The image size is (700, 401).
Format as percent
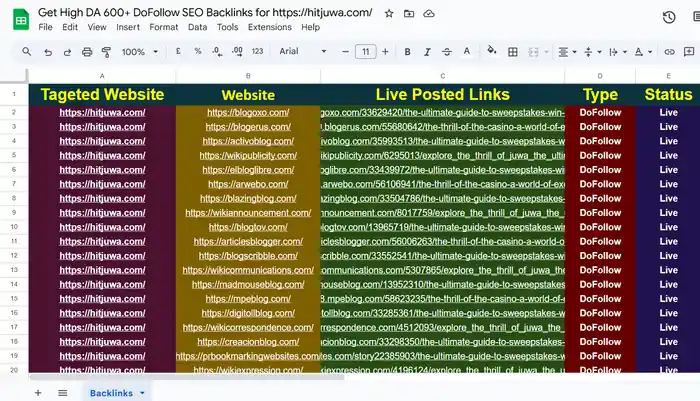(198, 51)
